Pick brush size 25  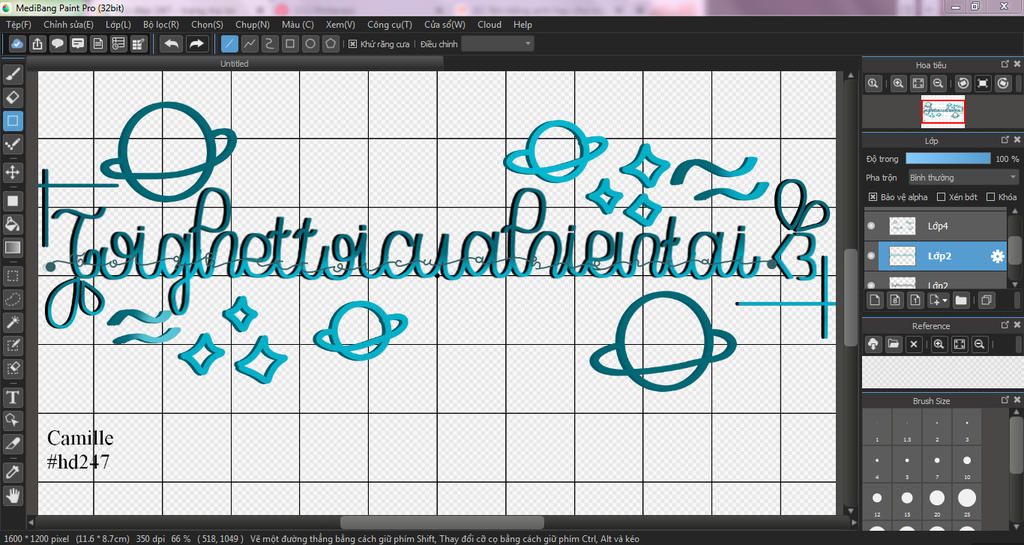click(967, 503)
